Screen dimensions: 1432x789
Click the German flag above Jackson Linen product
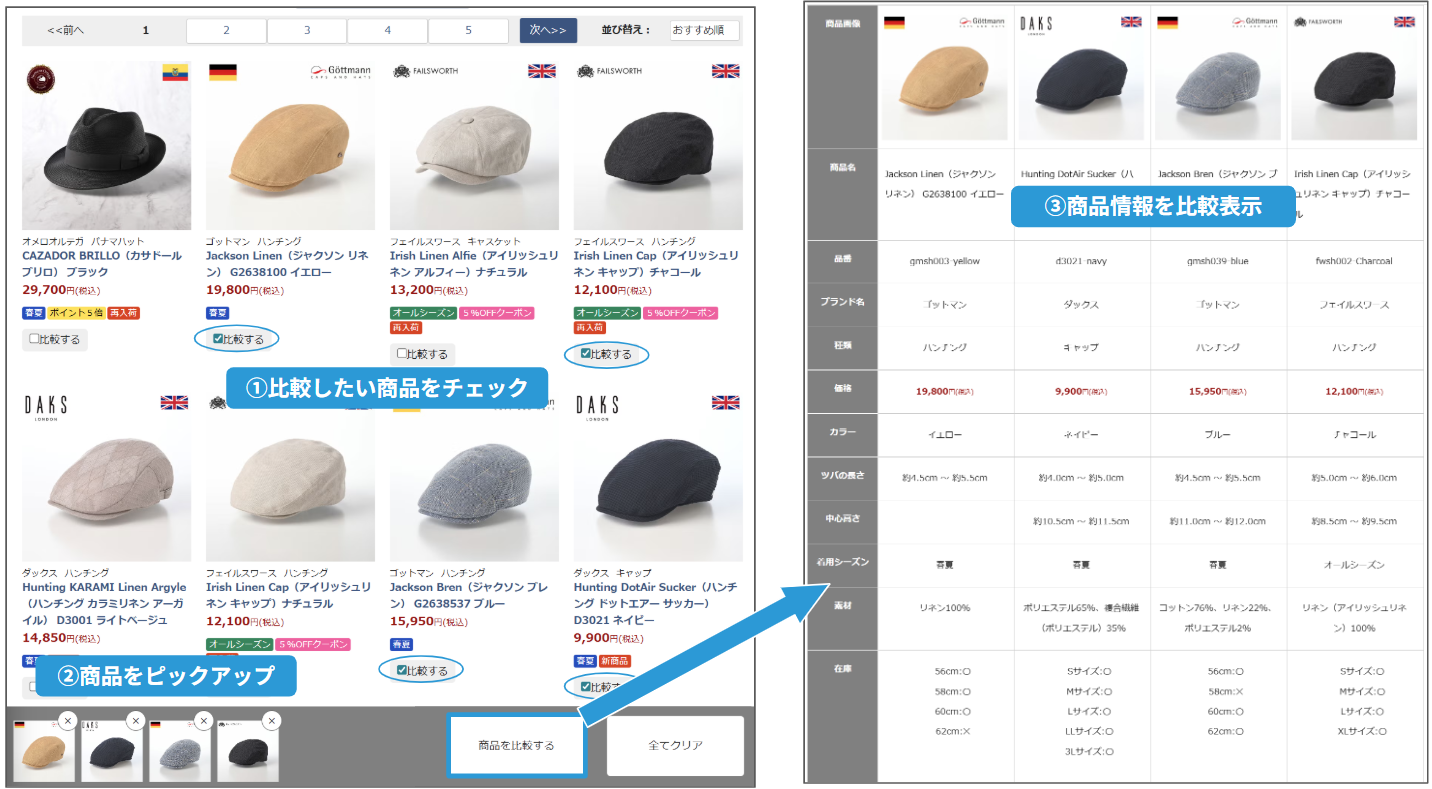point(222,72)
